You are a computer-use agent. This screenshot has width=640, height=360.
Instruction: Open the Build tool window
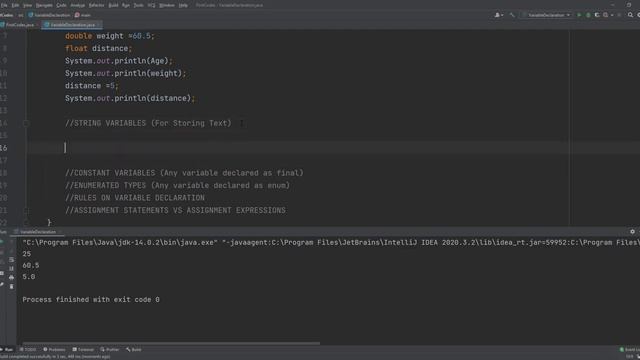[x=134, y=350]
